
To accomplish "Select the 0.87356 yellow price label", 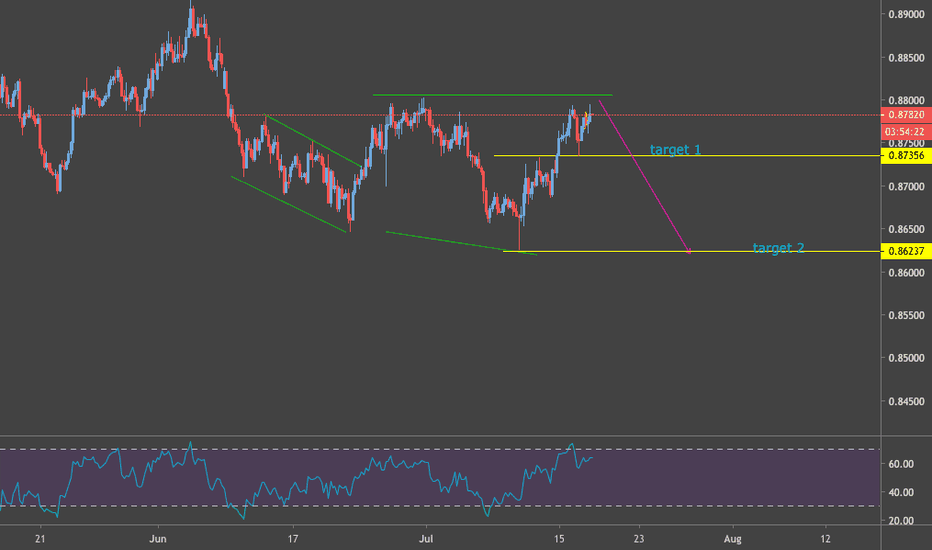I will (x=906, y=156).
